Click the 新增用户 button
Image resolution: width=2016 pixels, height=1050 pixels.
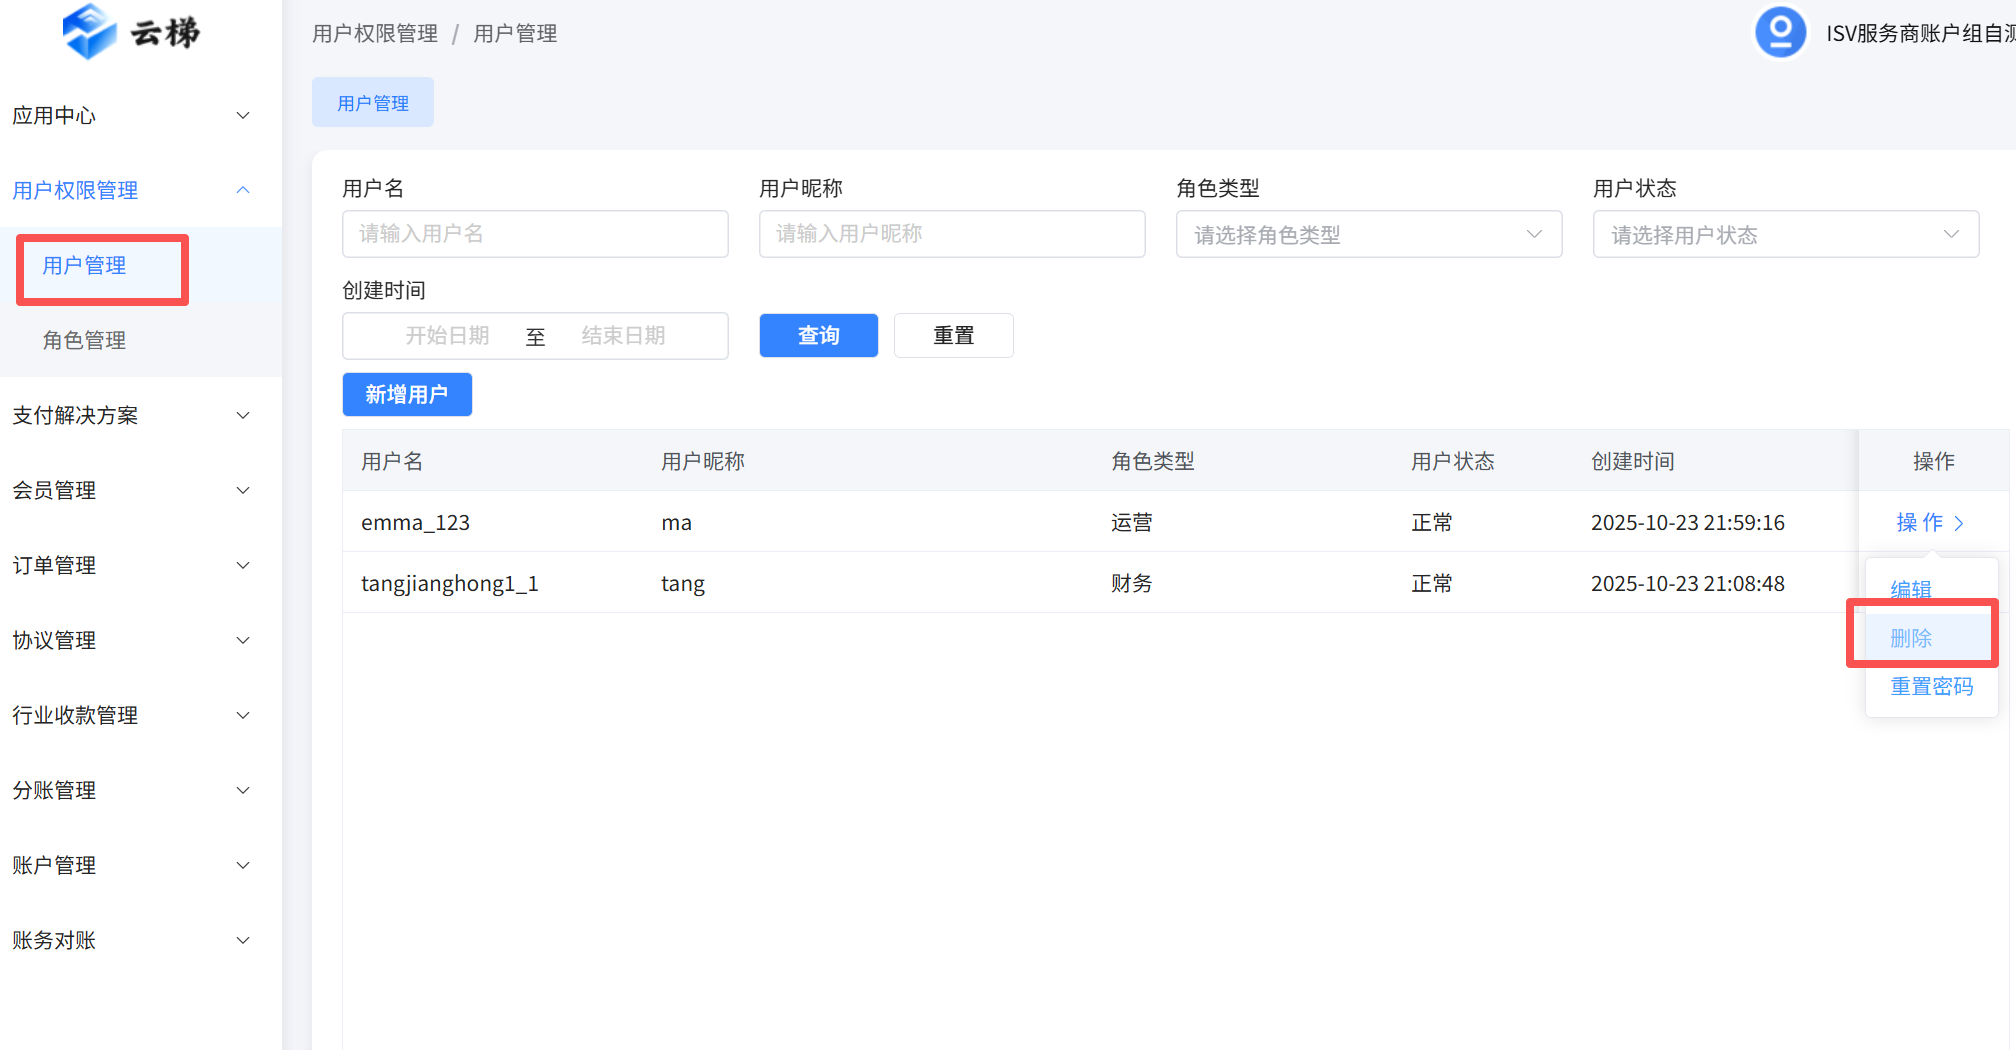[407, 395]
